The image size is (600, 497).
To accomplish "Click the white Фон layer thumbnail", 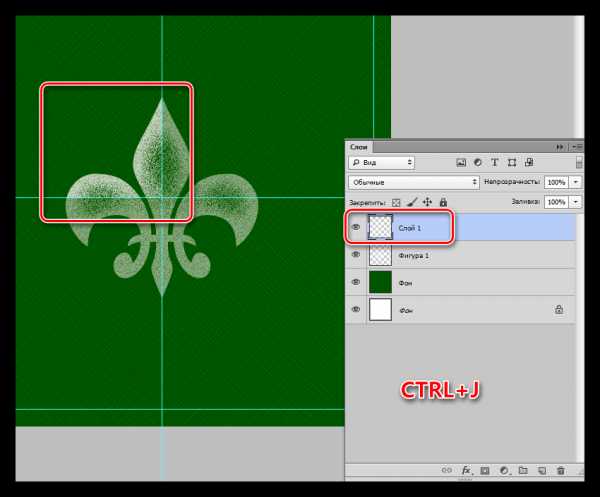I will tap(381, 311).
